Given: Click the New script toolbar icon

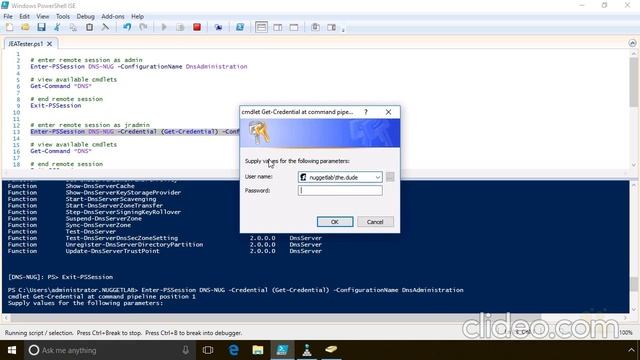Looking at the screenshot, I should click(9, 27).
